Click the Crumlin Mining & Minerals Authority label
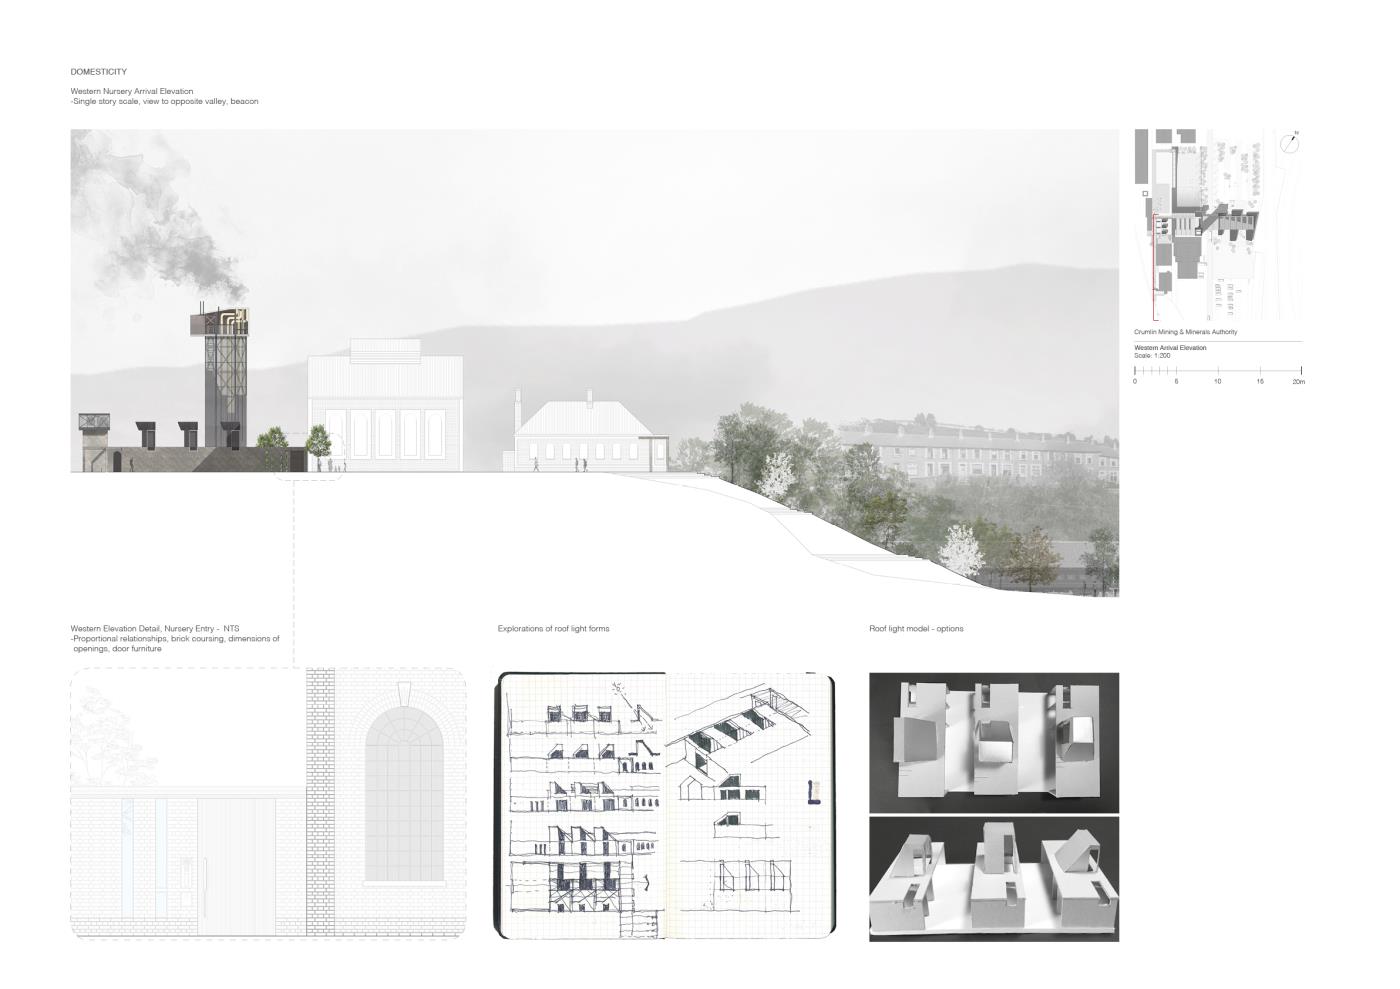 pyautogui.click(x=1185, y=332)
